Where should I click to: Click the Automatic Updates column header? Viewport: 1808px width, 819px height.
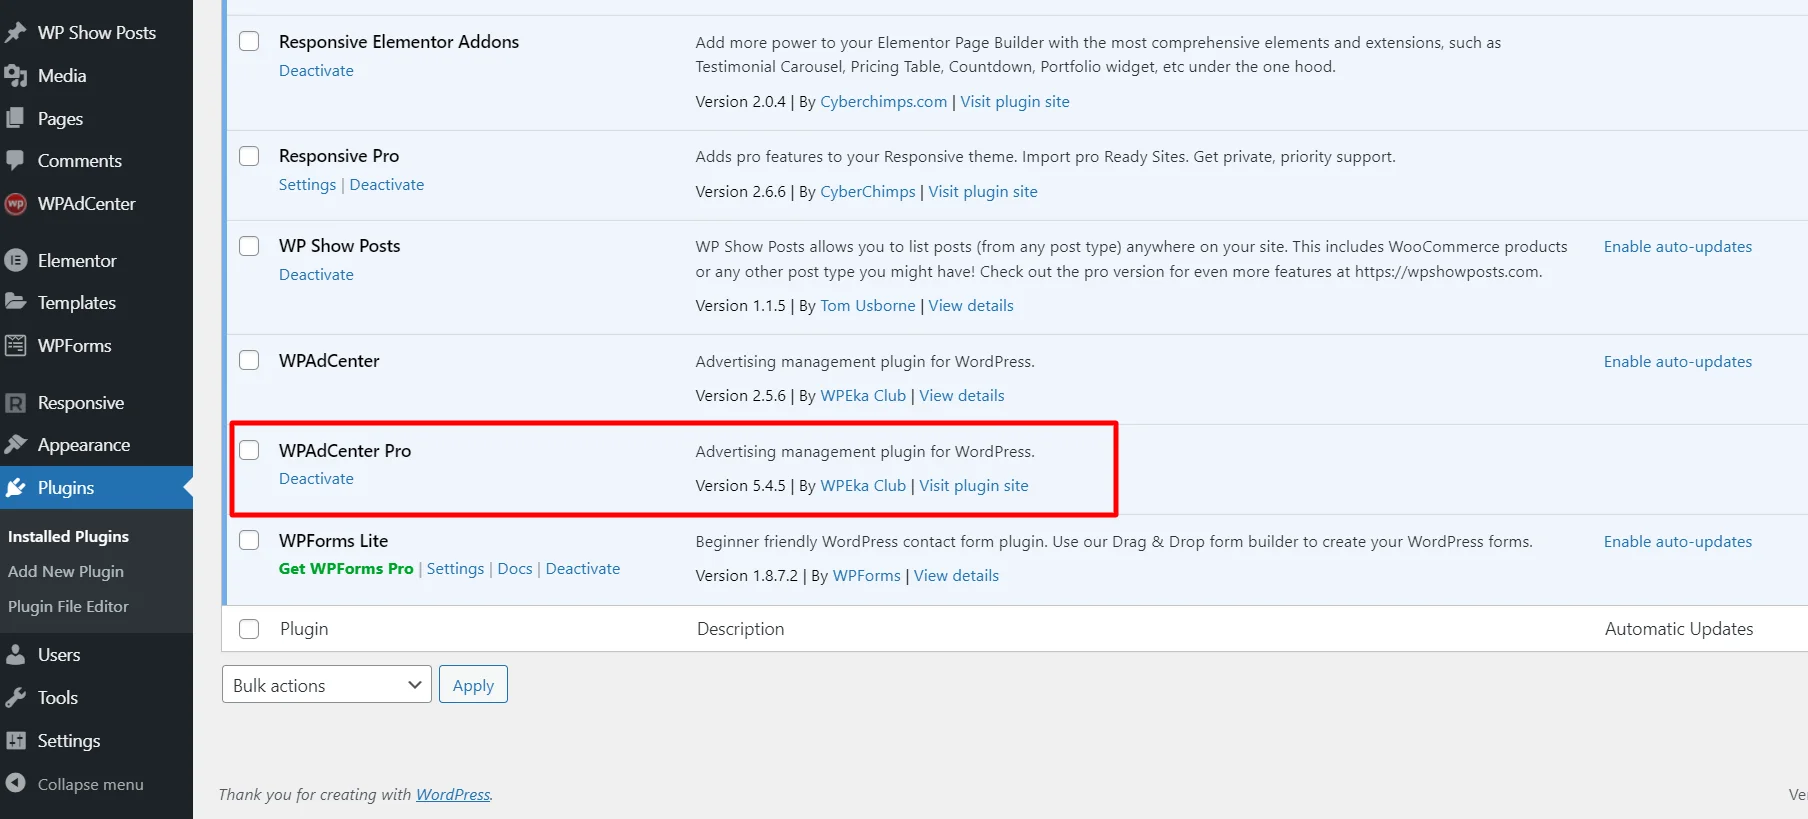1679,628
